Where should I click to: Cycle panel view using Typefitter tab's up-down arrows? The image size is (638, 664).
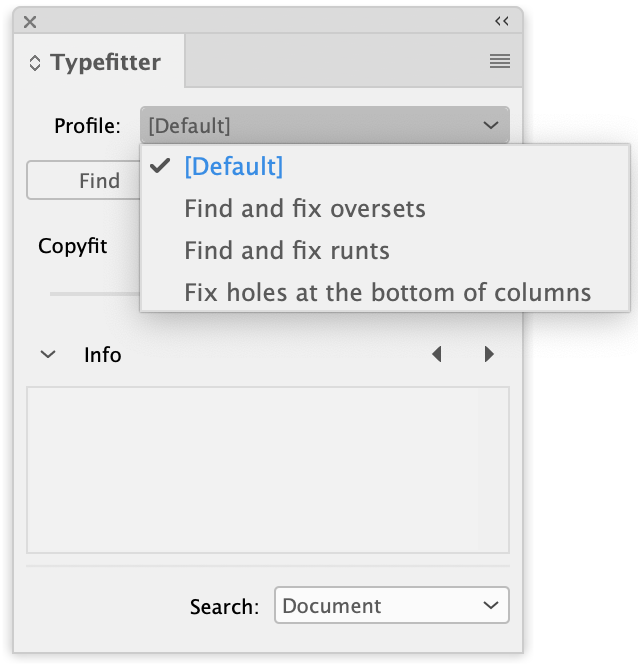tap(35, 63)
